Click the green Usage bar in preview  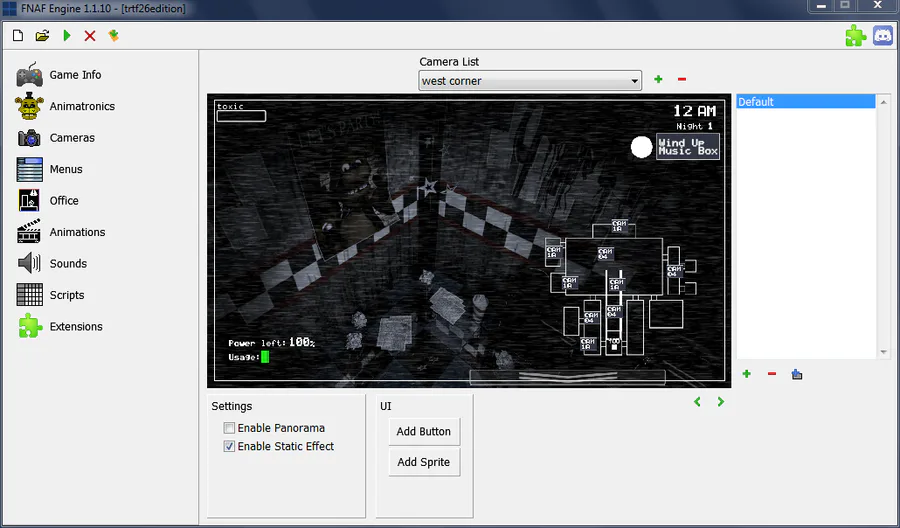pos(265,357)
